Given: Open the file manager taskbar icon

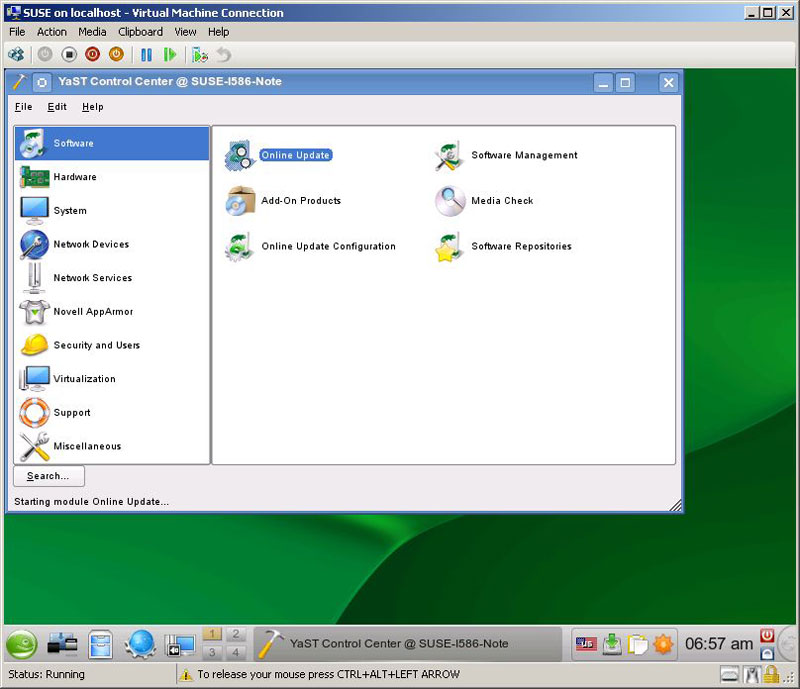Looking at the screenshot, I should [100, 644].
